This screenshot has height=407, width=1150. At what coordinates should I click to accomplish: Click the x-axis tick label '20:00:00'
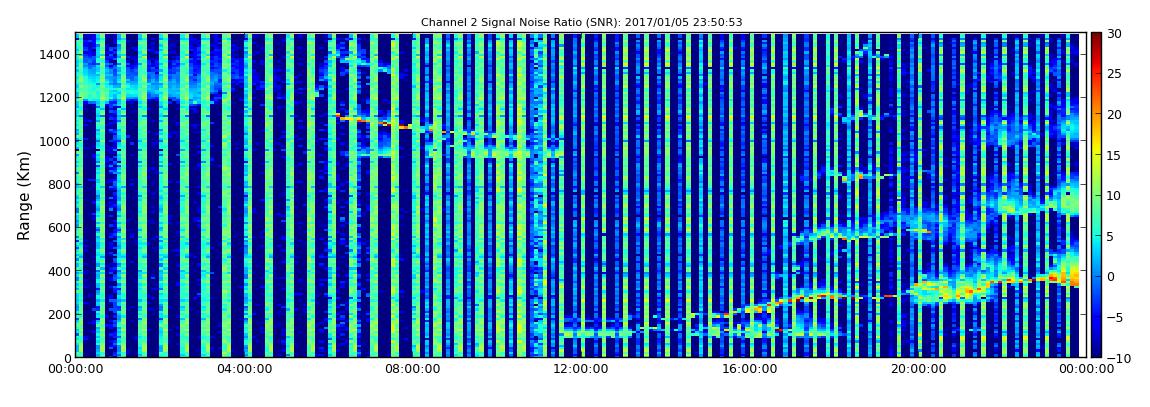click(x=916, y=370)
